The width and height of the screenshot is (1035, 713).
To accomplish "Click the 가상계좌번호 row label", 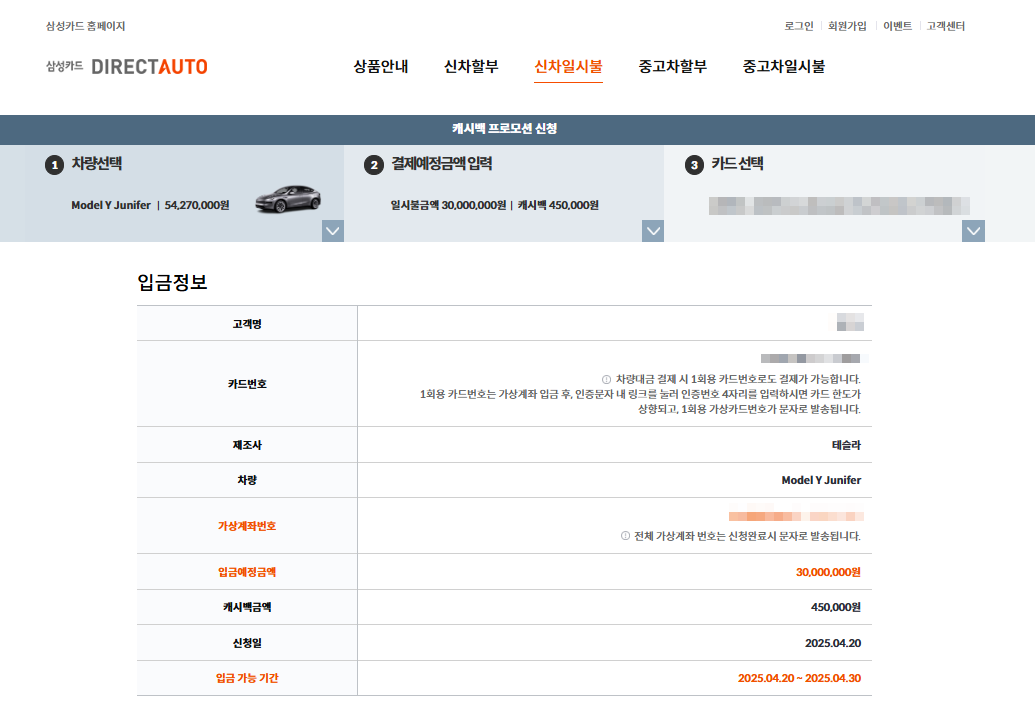I will coord(247,526).
